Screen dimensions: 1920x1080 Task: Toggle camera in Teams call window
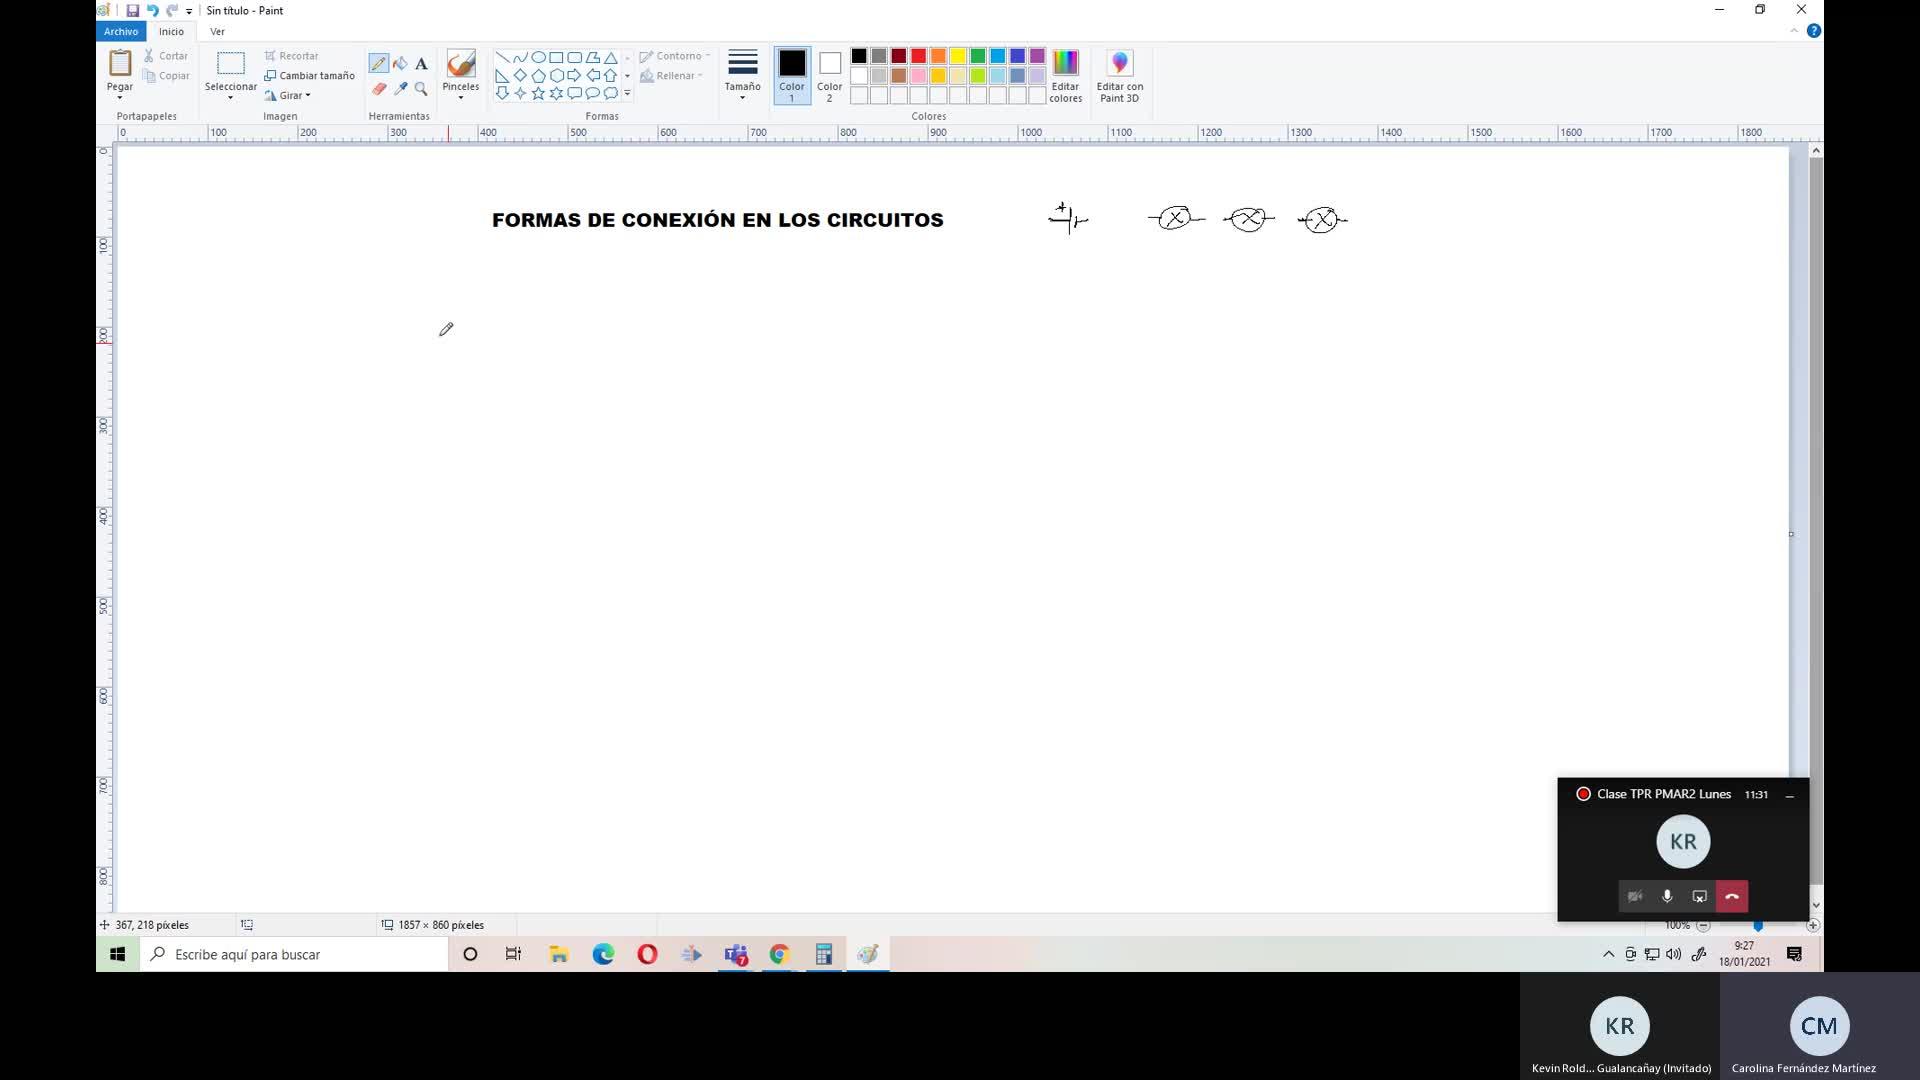coord(1635,896)
